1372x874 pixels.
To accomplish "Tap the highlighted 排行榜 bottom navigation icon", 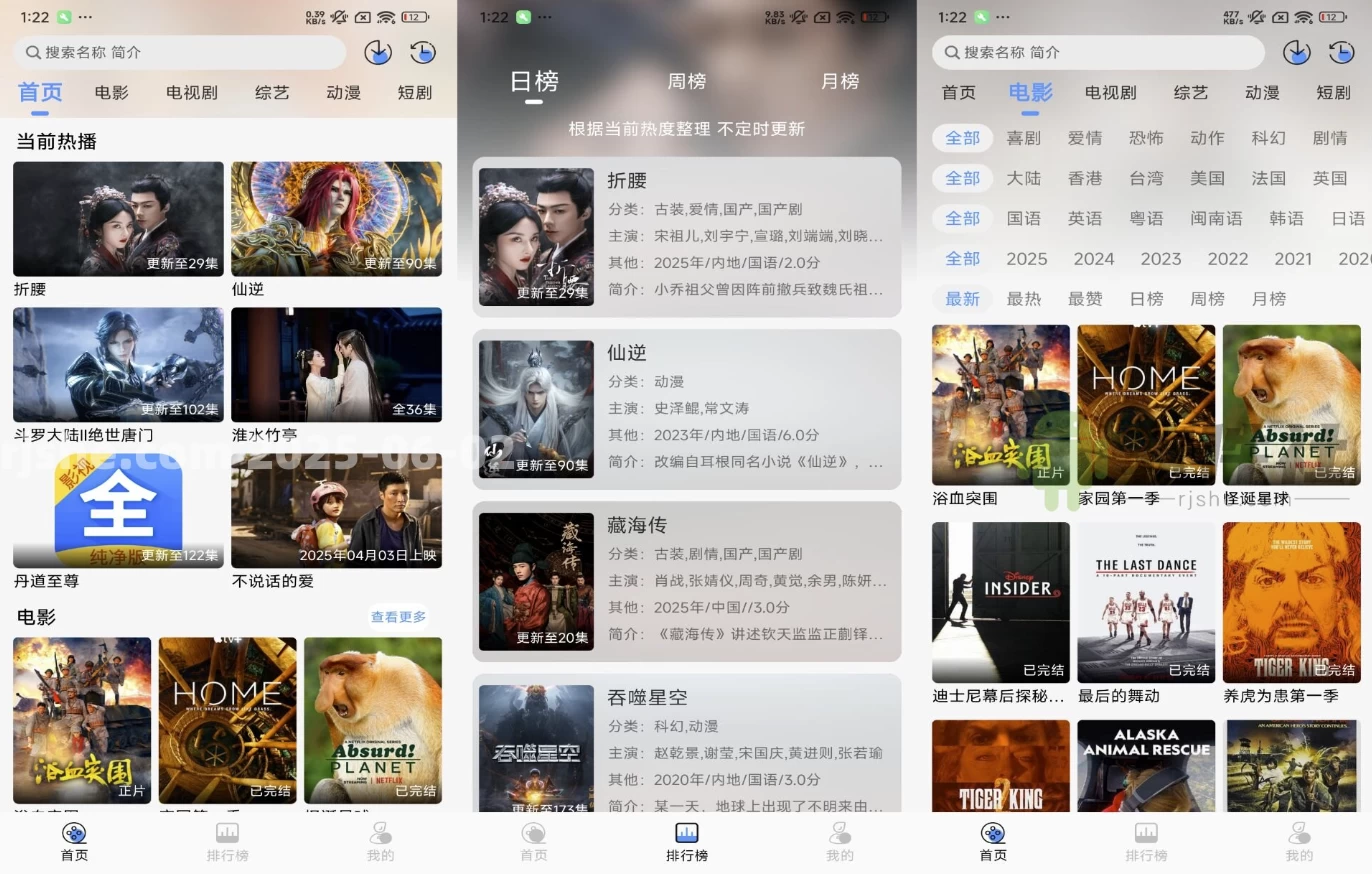I will (687, 833).
